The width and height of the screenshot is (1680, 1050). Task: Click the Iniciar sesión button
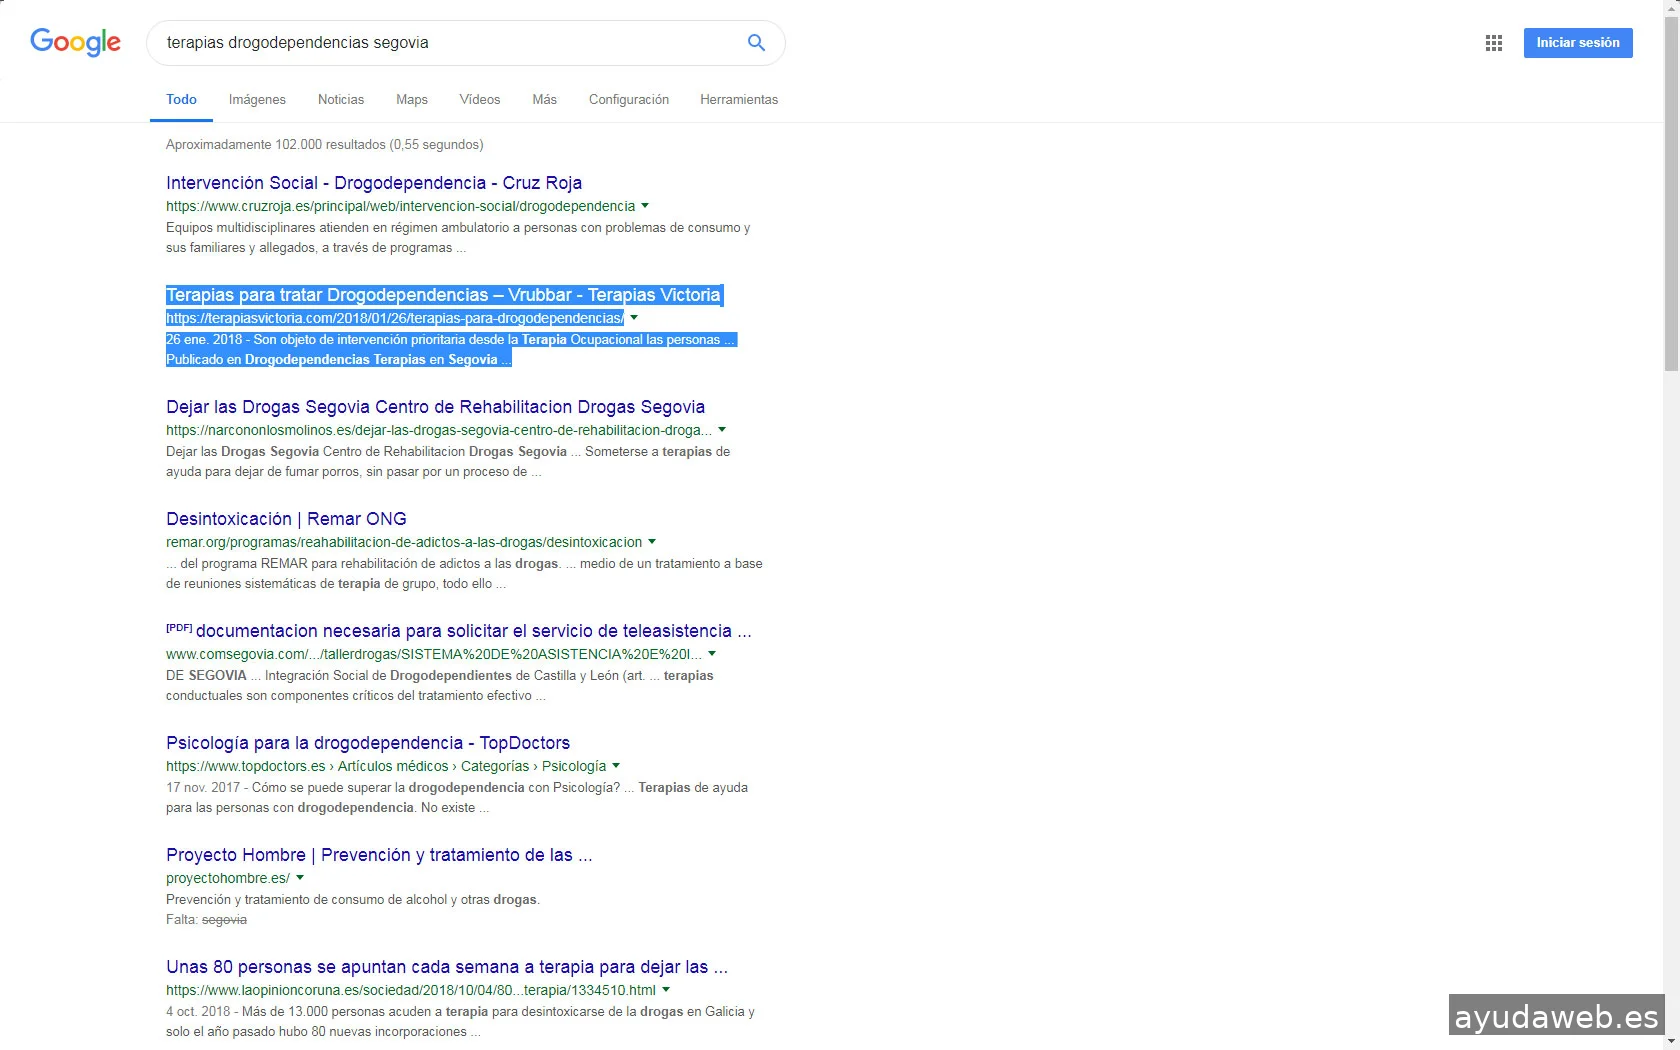[x=1577, y=43]
